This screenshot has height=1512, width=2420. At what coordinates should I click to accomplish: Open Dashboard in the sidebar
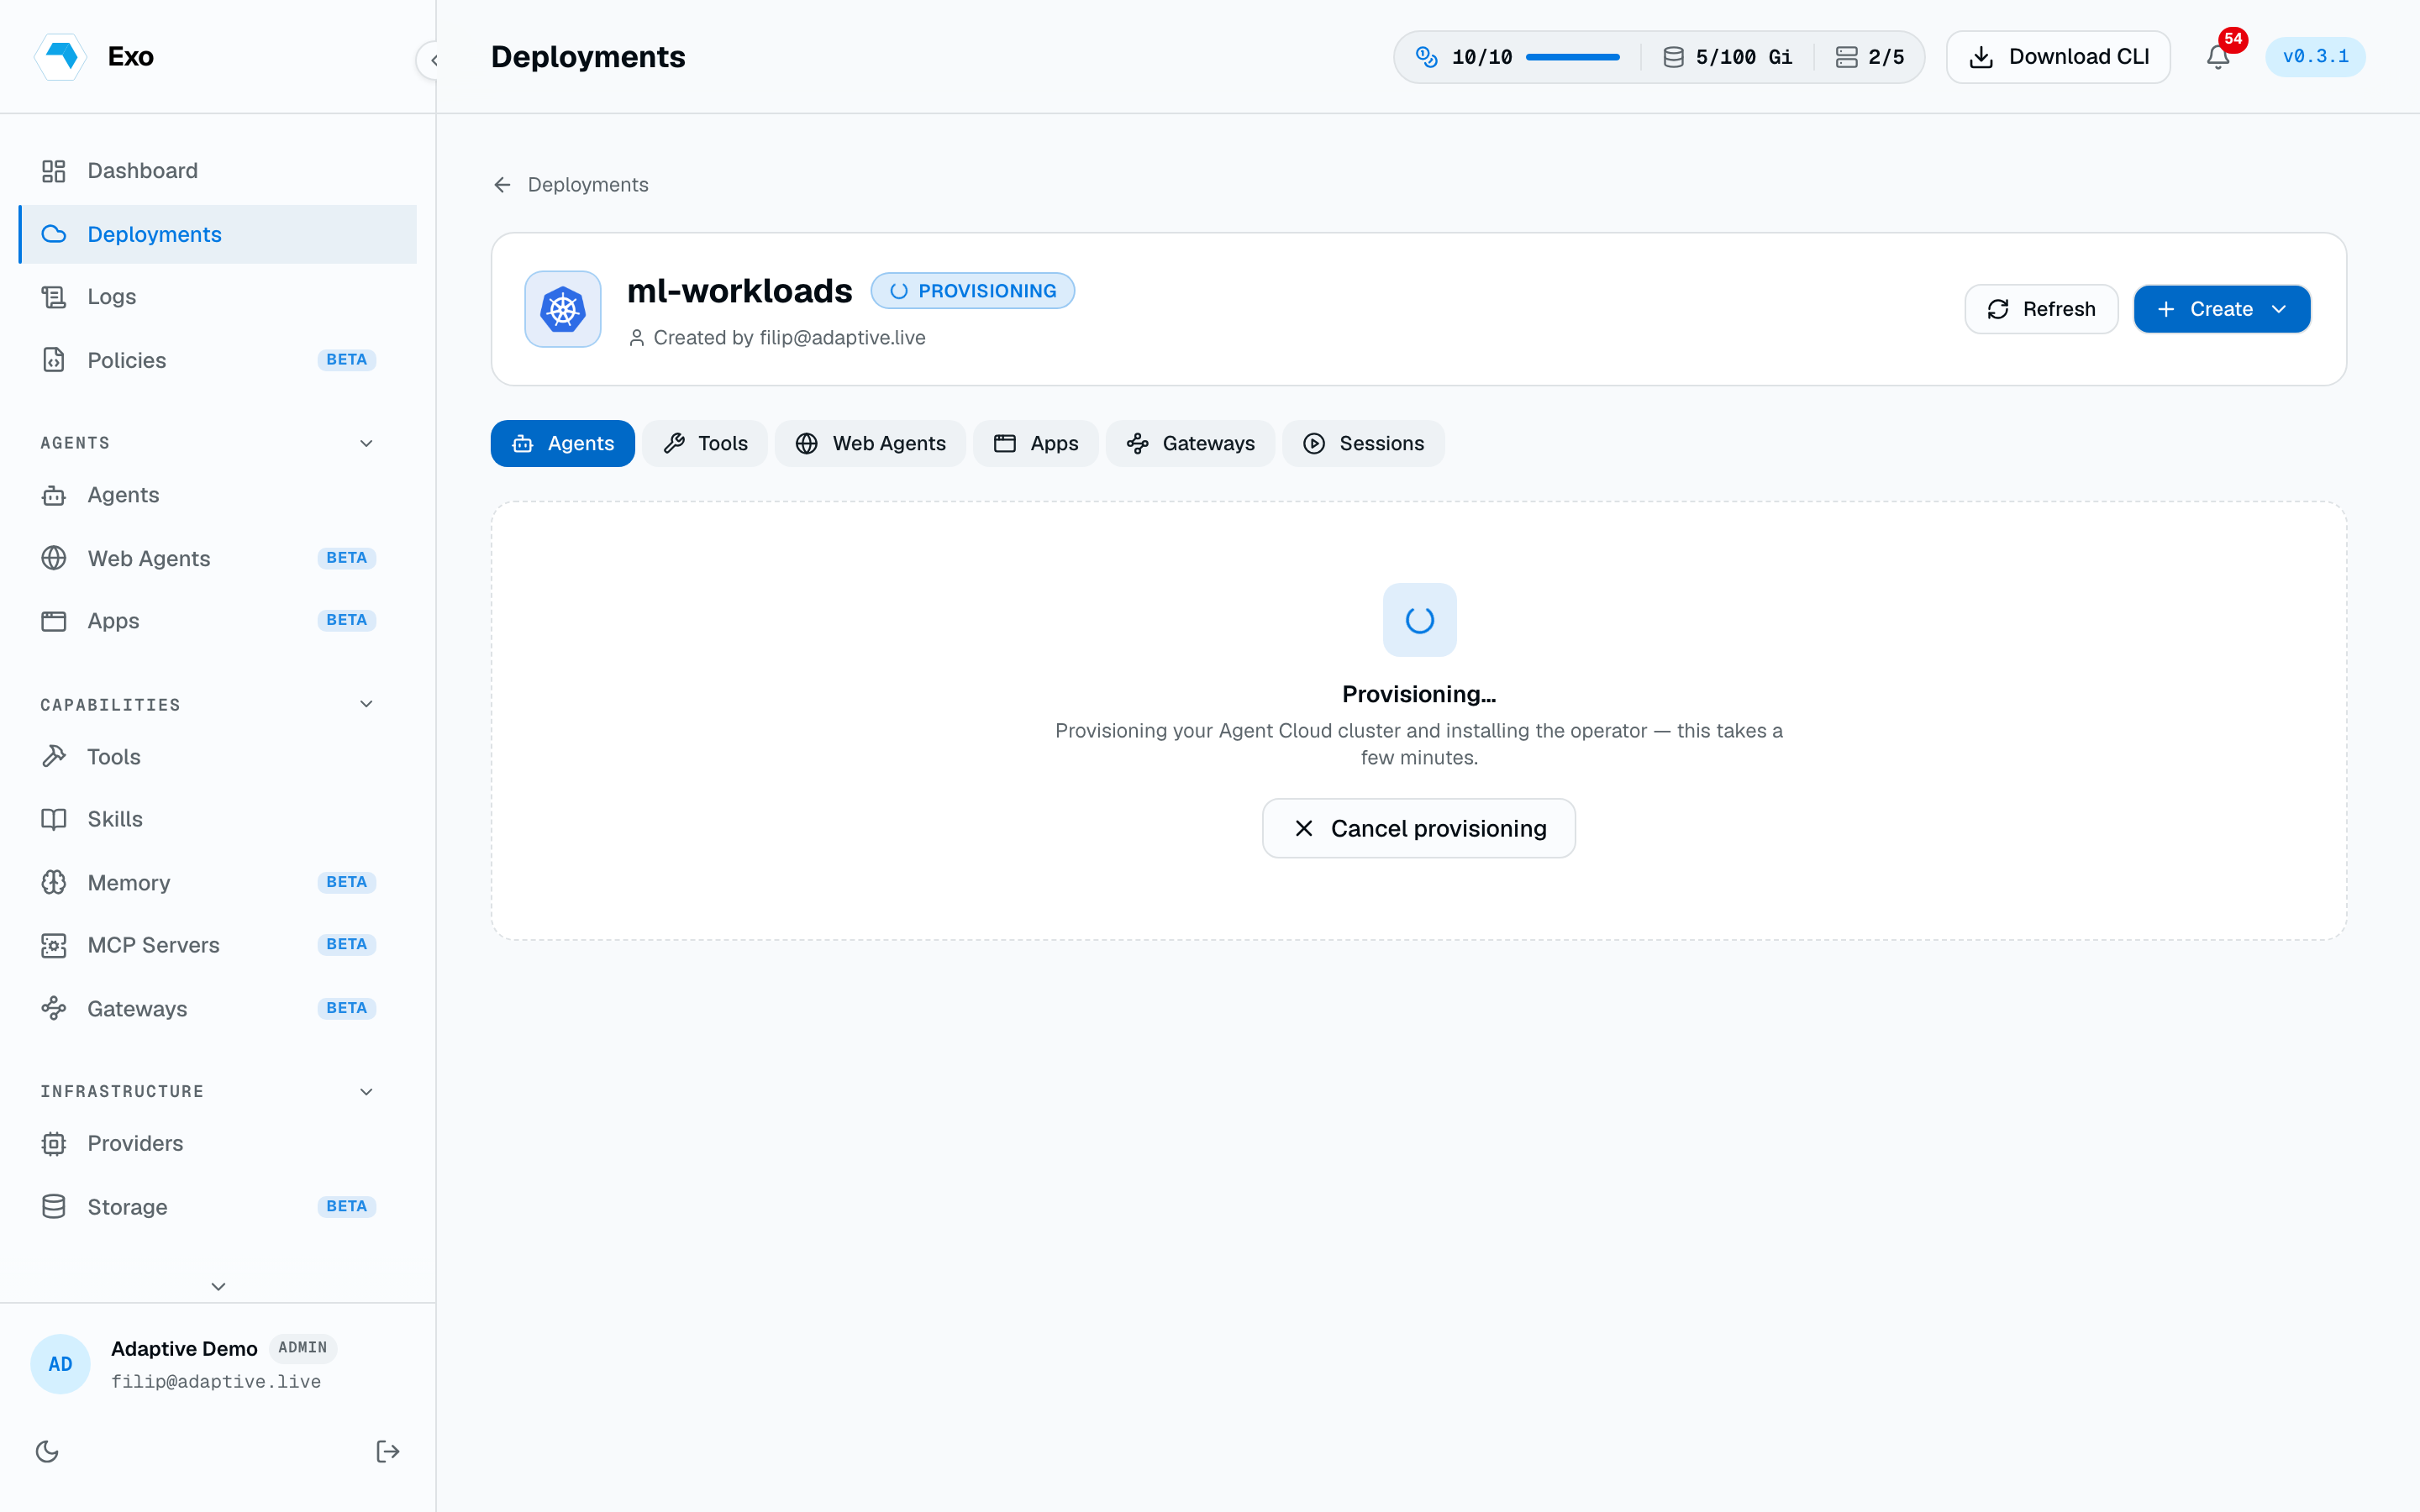pos(218,171)
